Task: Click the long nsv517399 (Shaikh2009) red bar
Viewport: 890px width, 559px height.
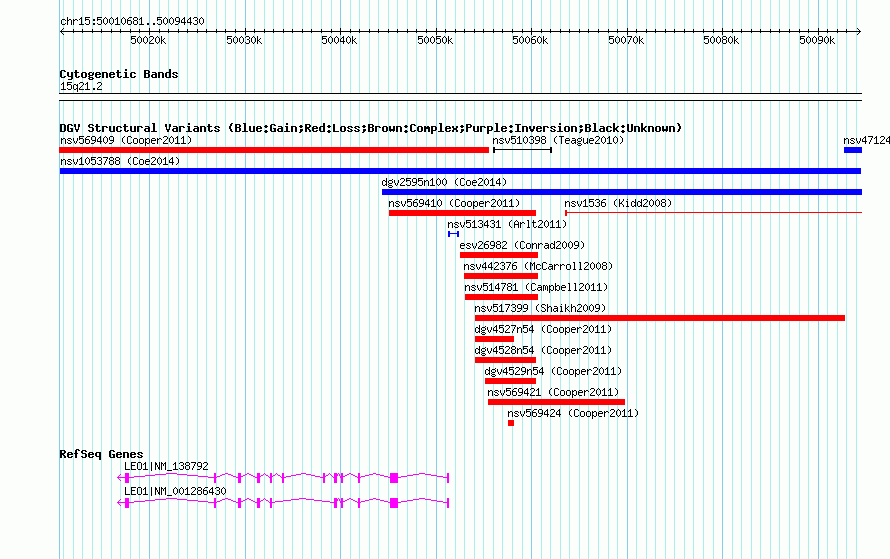Action: pos(660,318)
